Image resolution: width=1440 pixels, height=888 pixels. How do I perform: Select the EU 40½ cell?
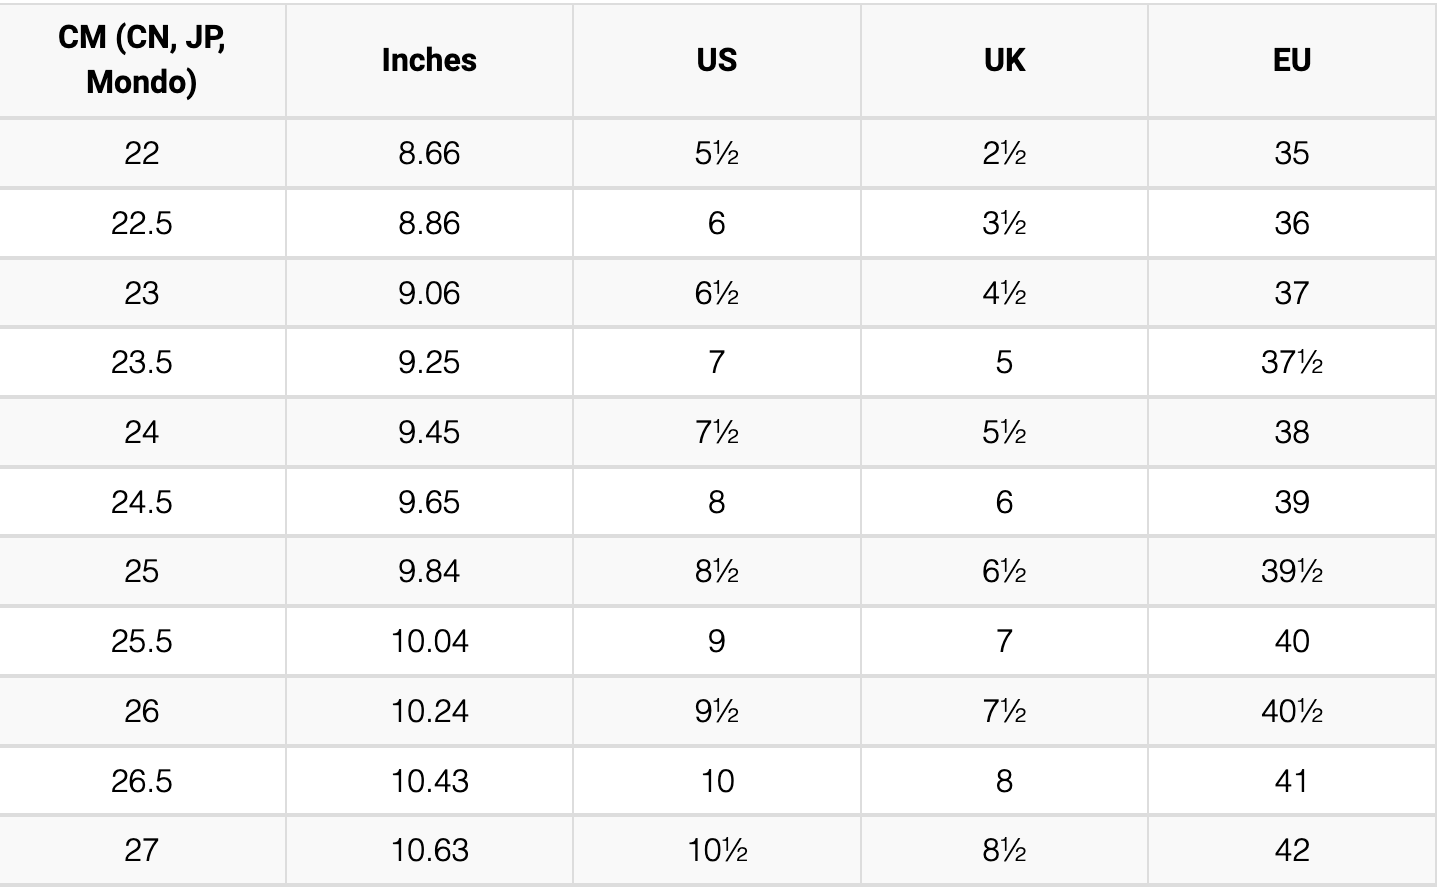pos(1292,711)
